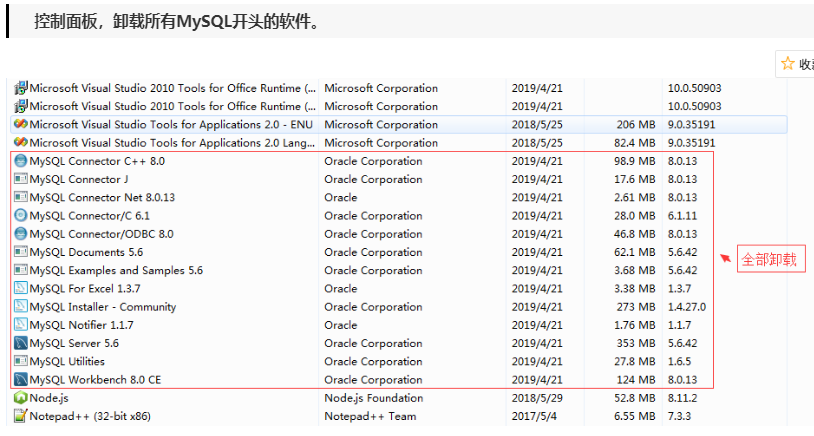Screen dimensions: 814x436
Task: Click the MySQL Server 5.6 icon
Action: 21,343
